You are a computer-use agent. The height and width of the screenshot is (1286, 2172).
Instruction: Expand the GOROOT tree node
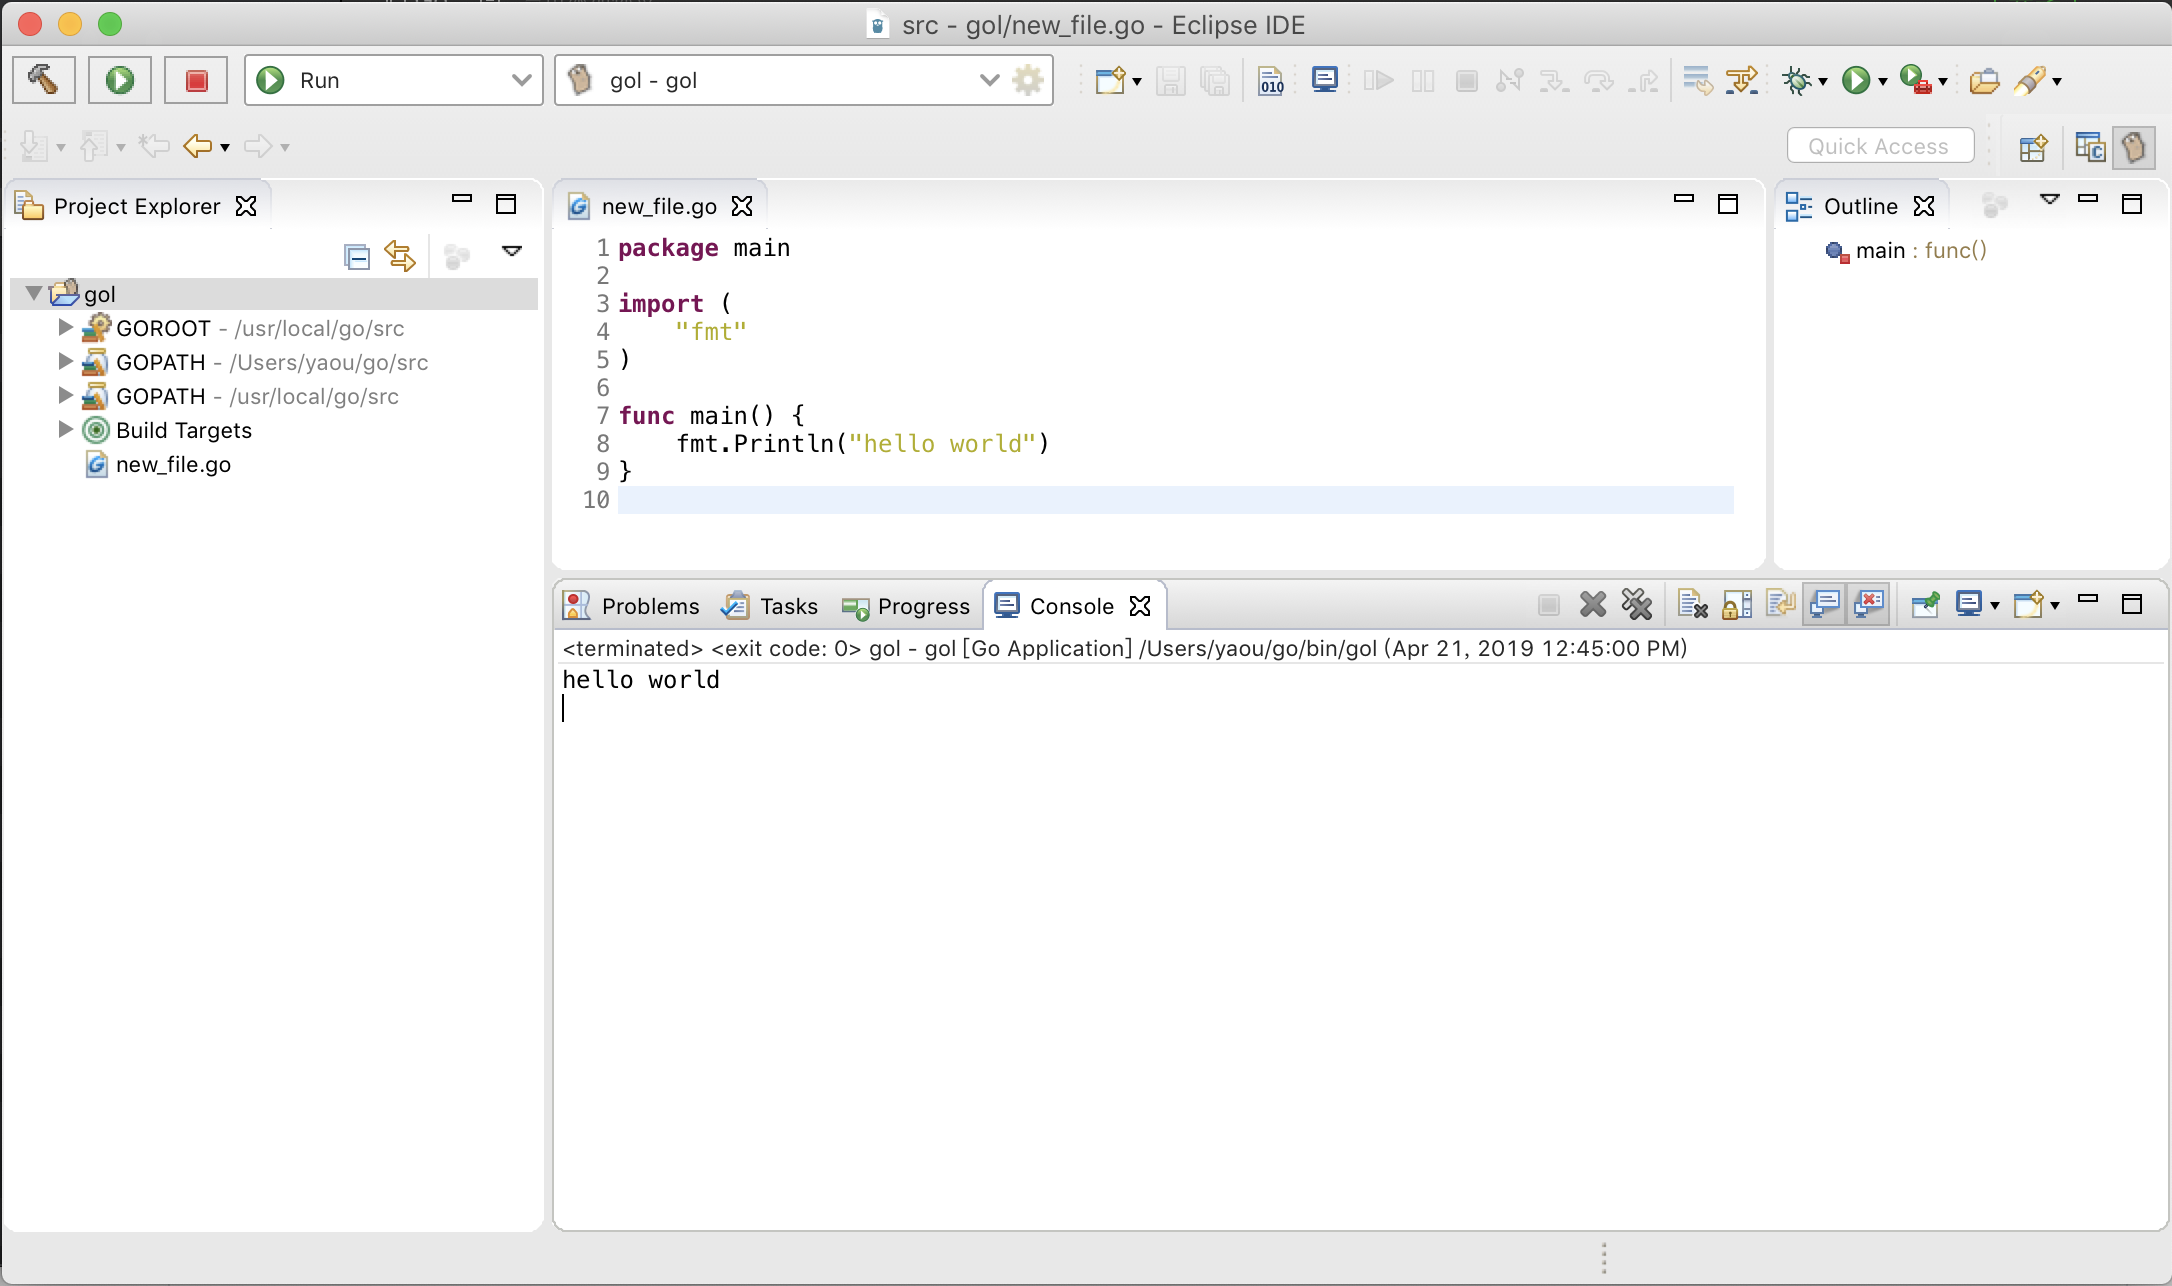coord(65,328)
